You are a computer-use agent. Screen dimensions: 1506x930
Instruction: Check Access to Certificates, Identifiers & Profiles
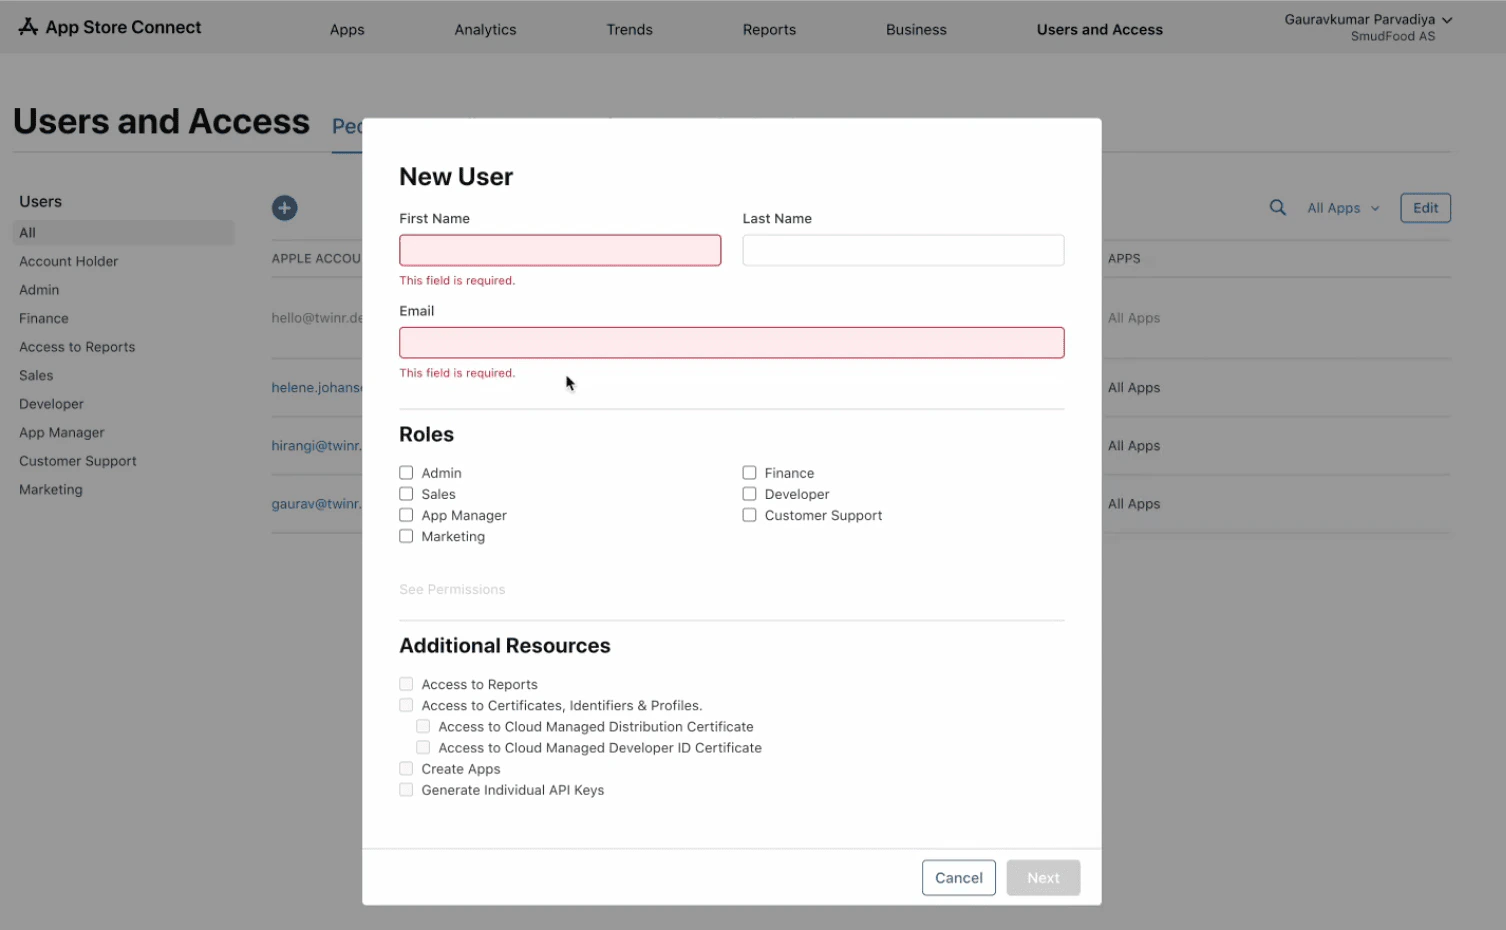pyautogui.click(x=406, y=705)
